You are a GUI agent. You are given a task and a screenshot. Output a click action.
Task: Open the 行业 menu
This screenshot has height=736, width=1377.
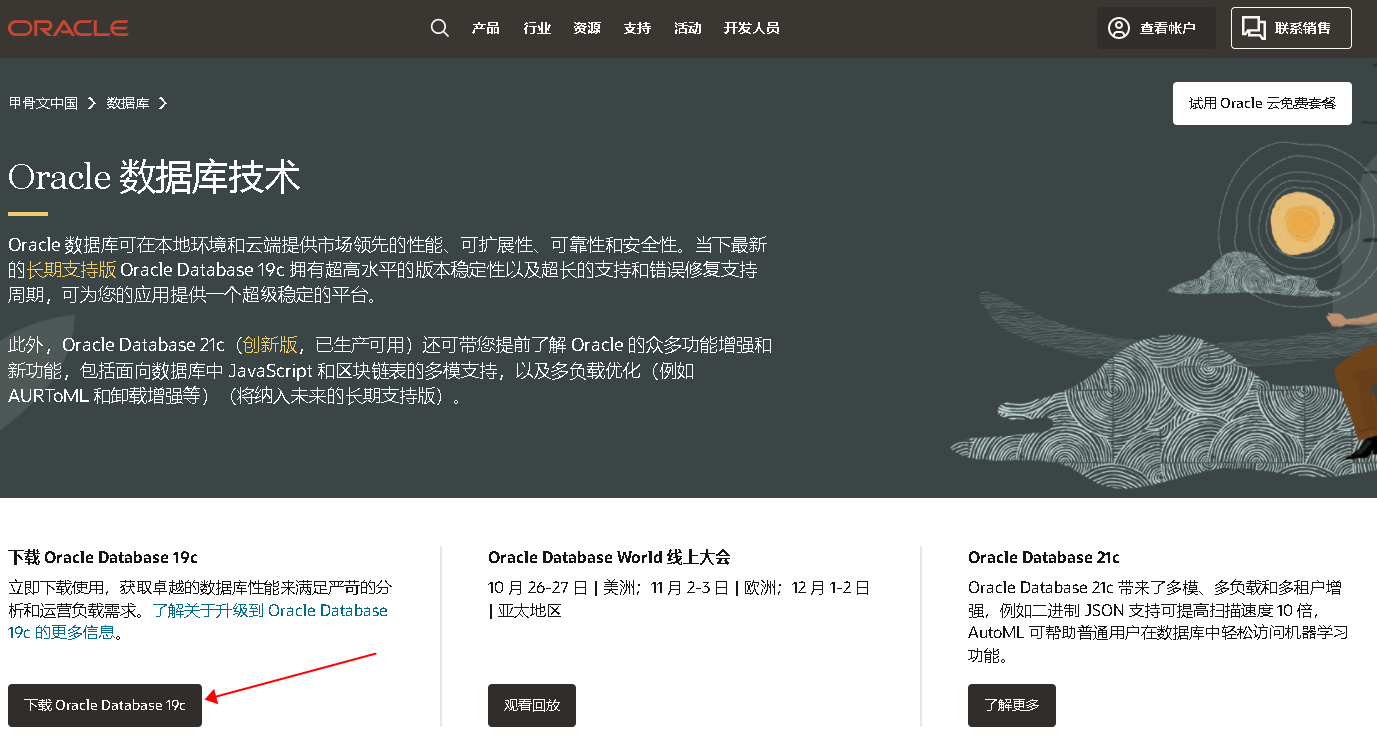pyautogui.click(x=537, y=28)
